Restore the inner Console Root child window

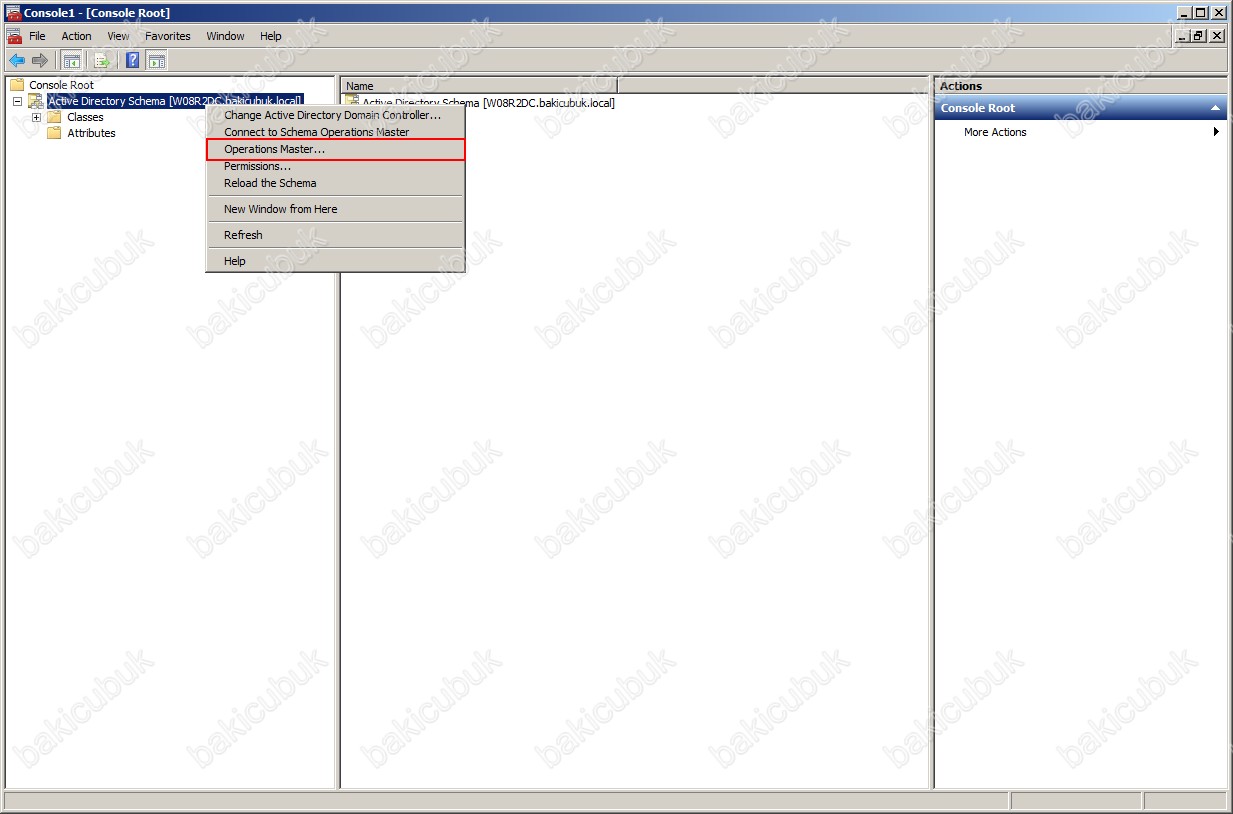click(1200, 36)
